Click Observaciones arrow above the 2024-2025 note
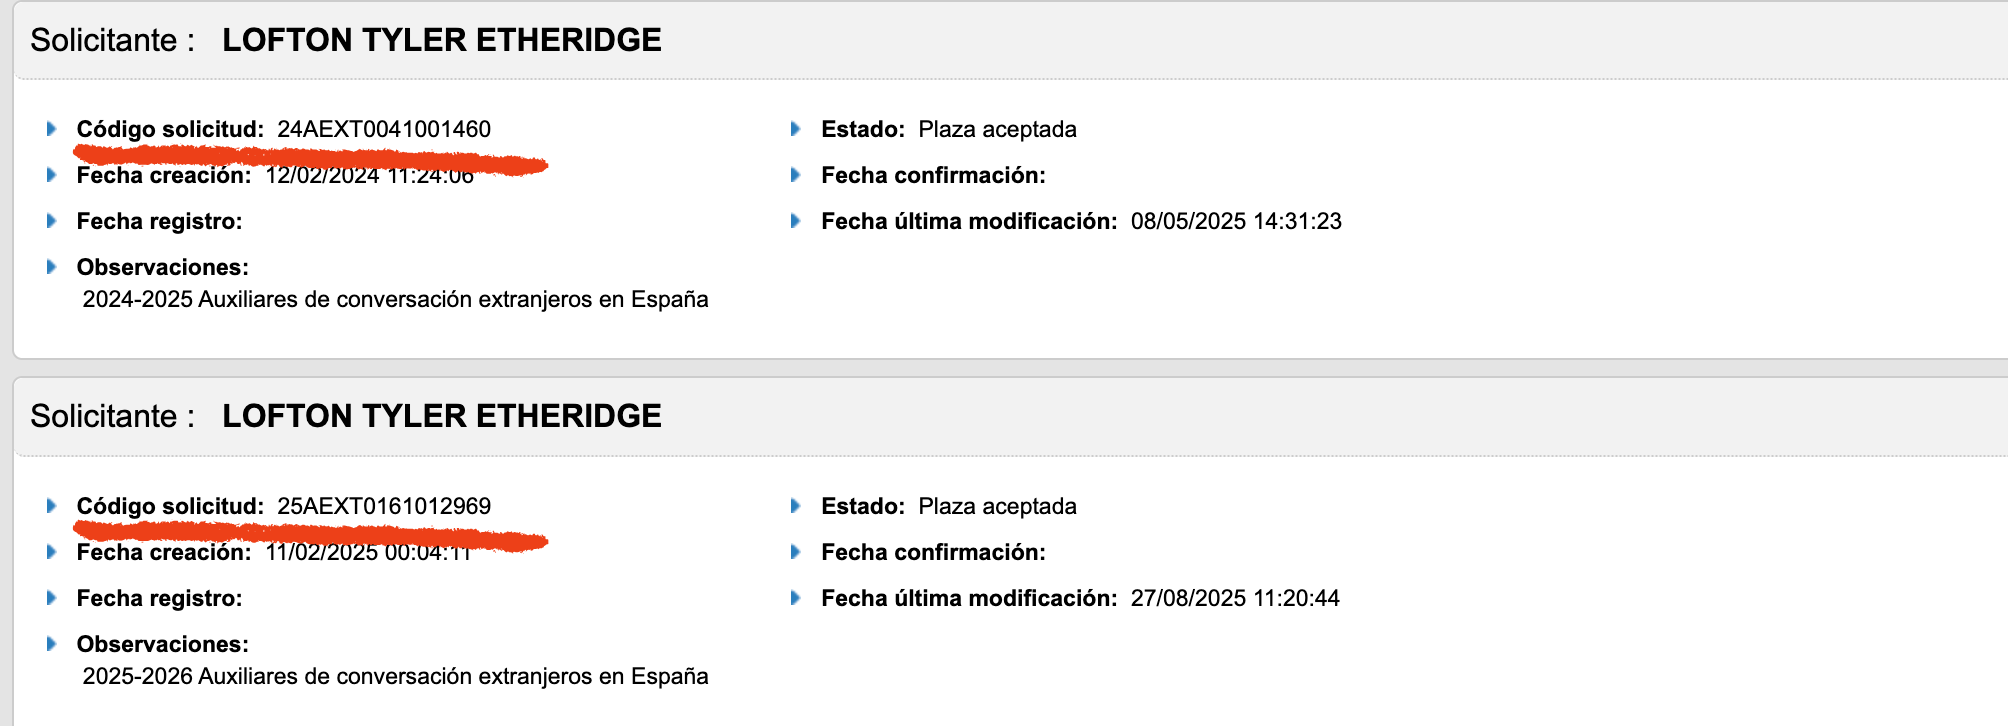The height and width of the screenshot is (726, 2008). [52, 267]
